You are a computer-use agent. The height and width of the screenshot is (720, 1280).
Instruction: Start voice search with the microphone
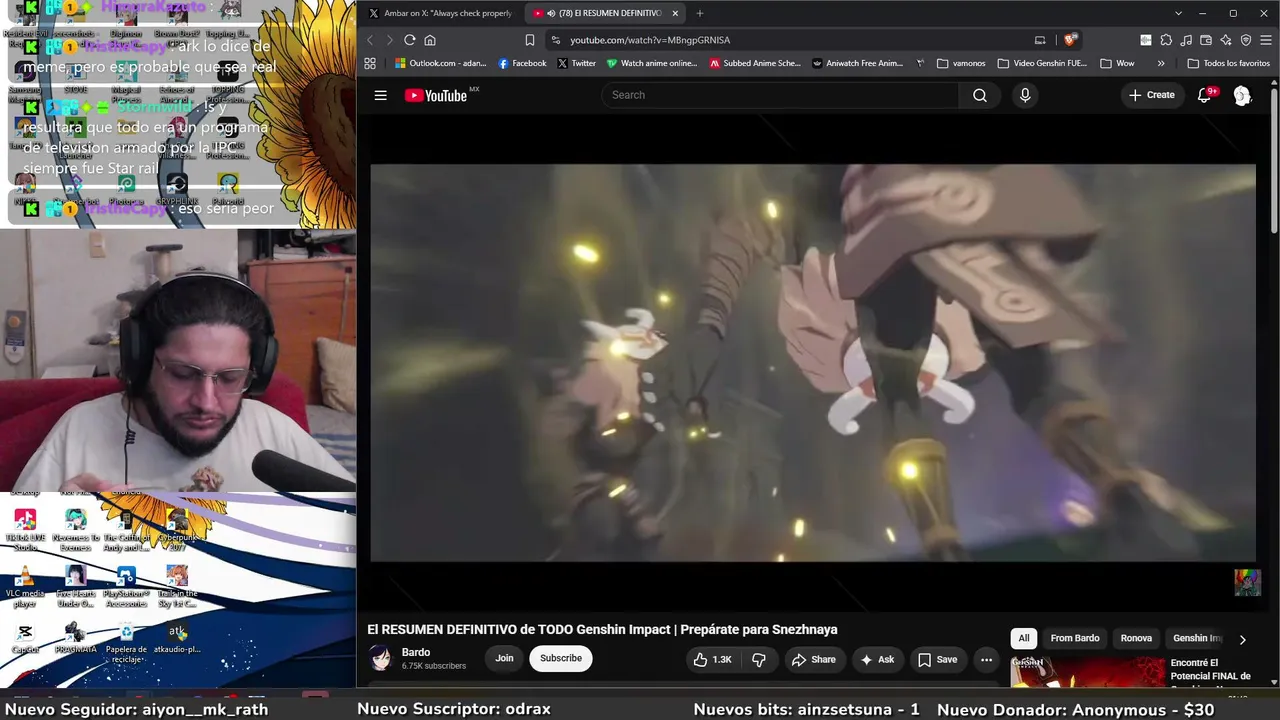pyautogui.click(x=1024, y=95)
